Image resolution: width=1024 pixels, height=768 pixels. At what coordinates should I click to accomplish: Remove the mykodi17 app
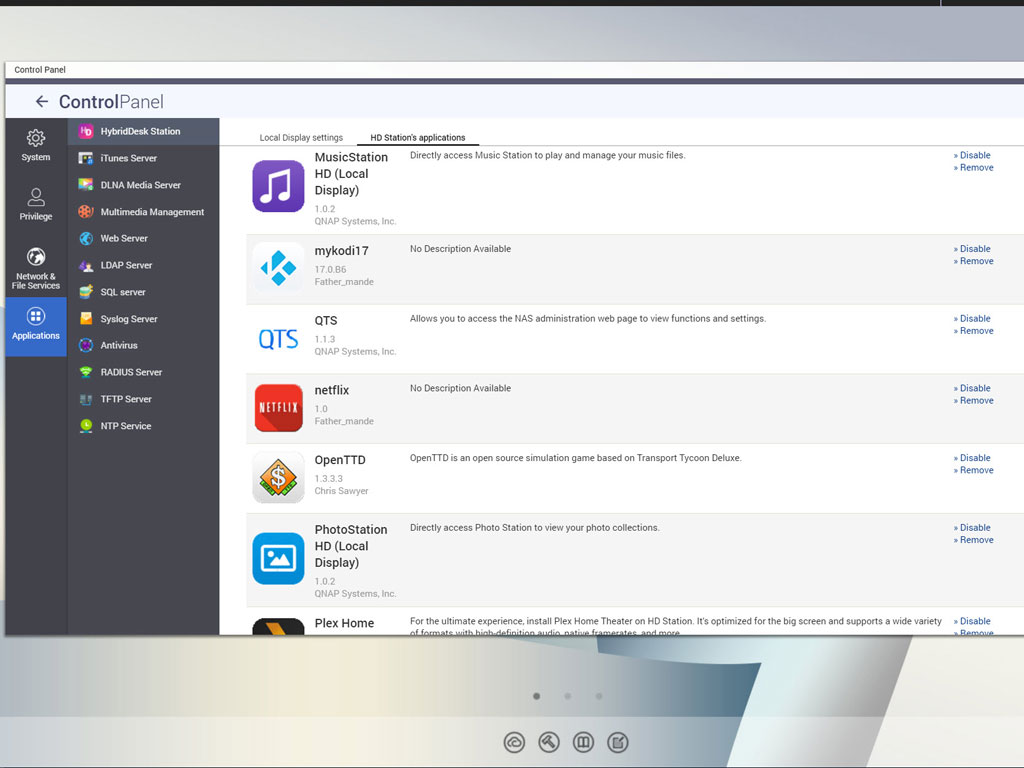(973, 261)
